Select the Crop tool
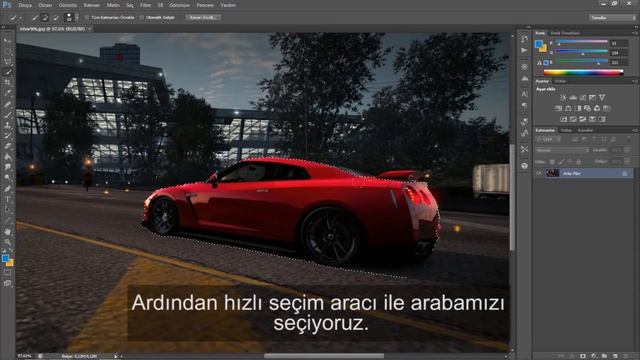This screenshot has height=360, width=640. click(x=7, y=83)
